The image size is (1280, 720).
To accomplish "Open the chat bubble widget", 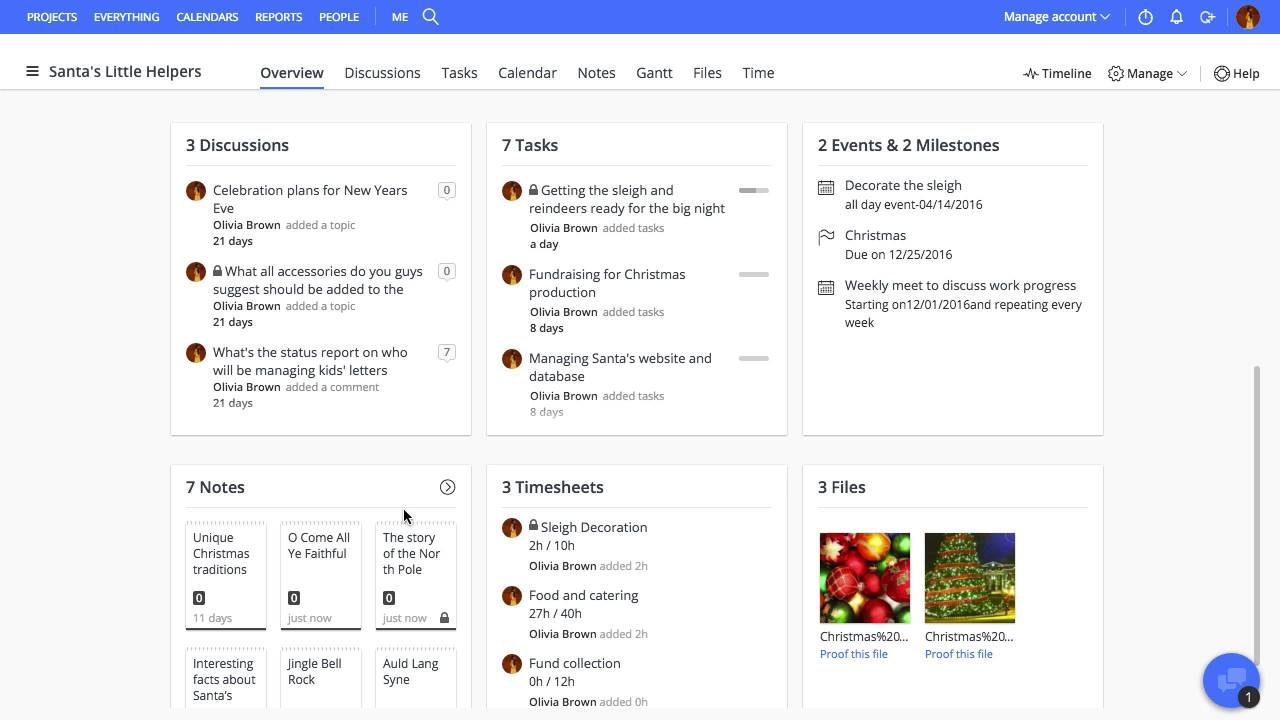I will pyautogui.click(x=1231, y=680).
